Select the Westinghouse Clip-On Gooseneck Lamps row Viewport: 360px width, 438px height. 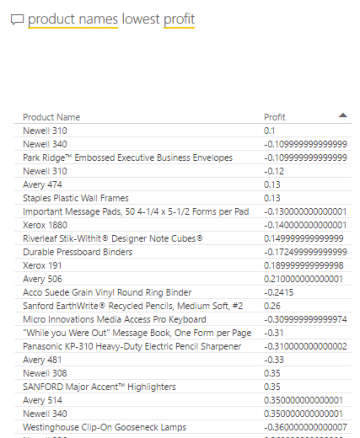[x=183, y=427]
